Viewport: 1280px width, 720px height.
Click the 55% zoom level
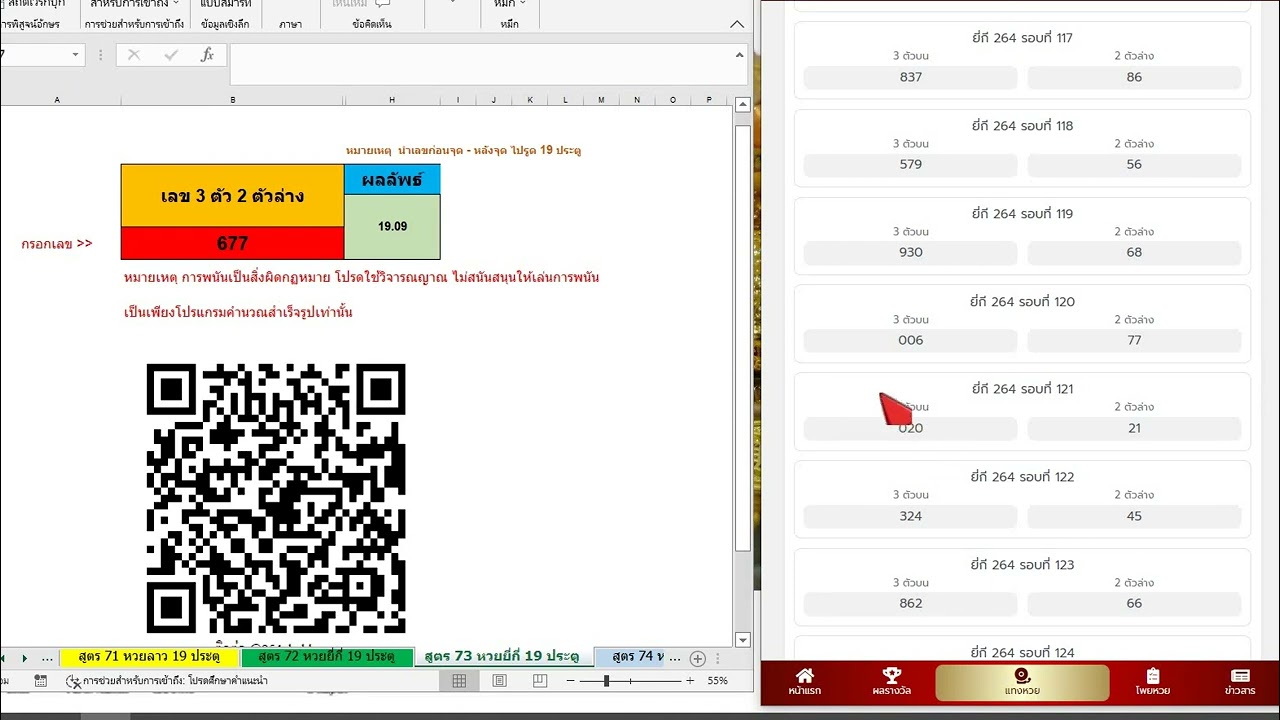coord(717,681)
